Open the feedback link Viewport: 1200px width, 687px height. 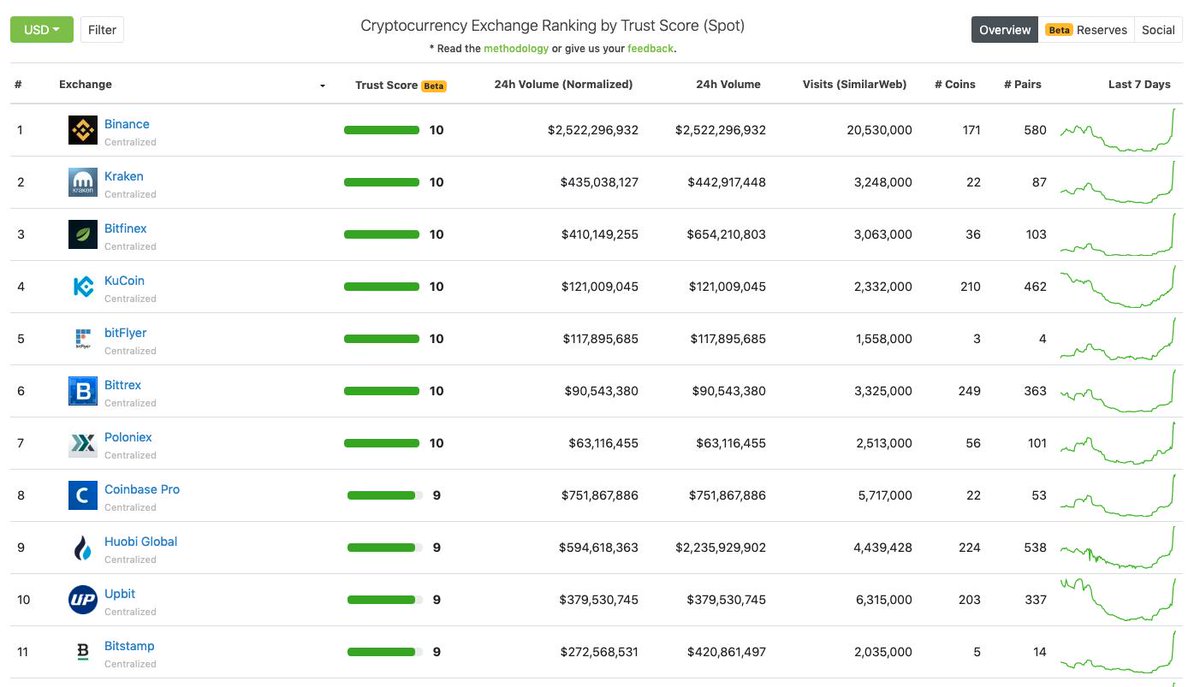point(650,48)
